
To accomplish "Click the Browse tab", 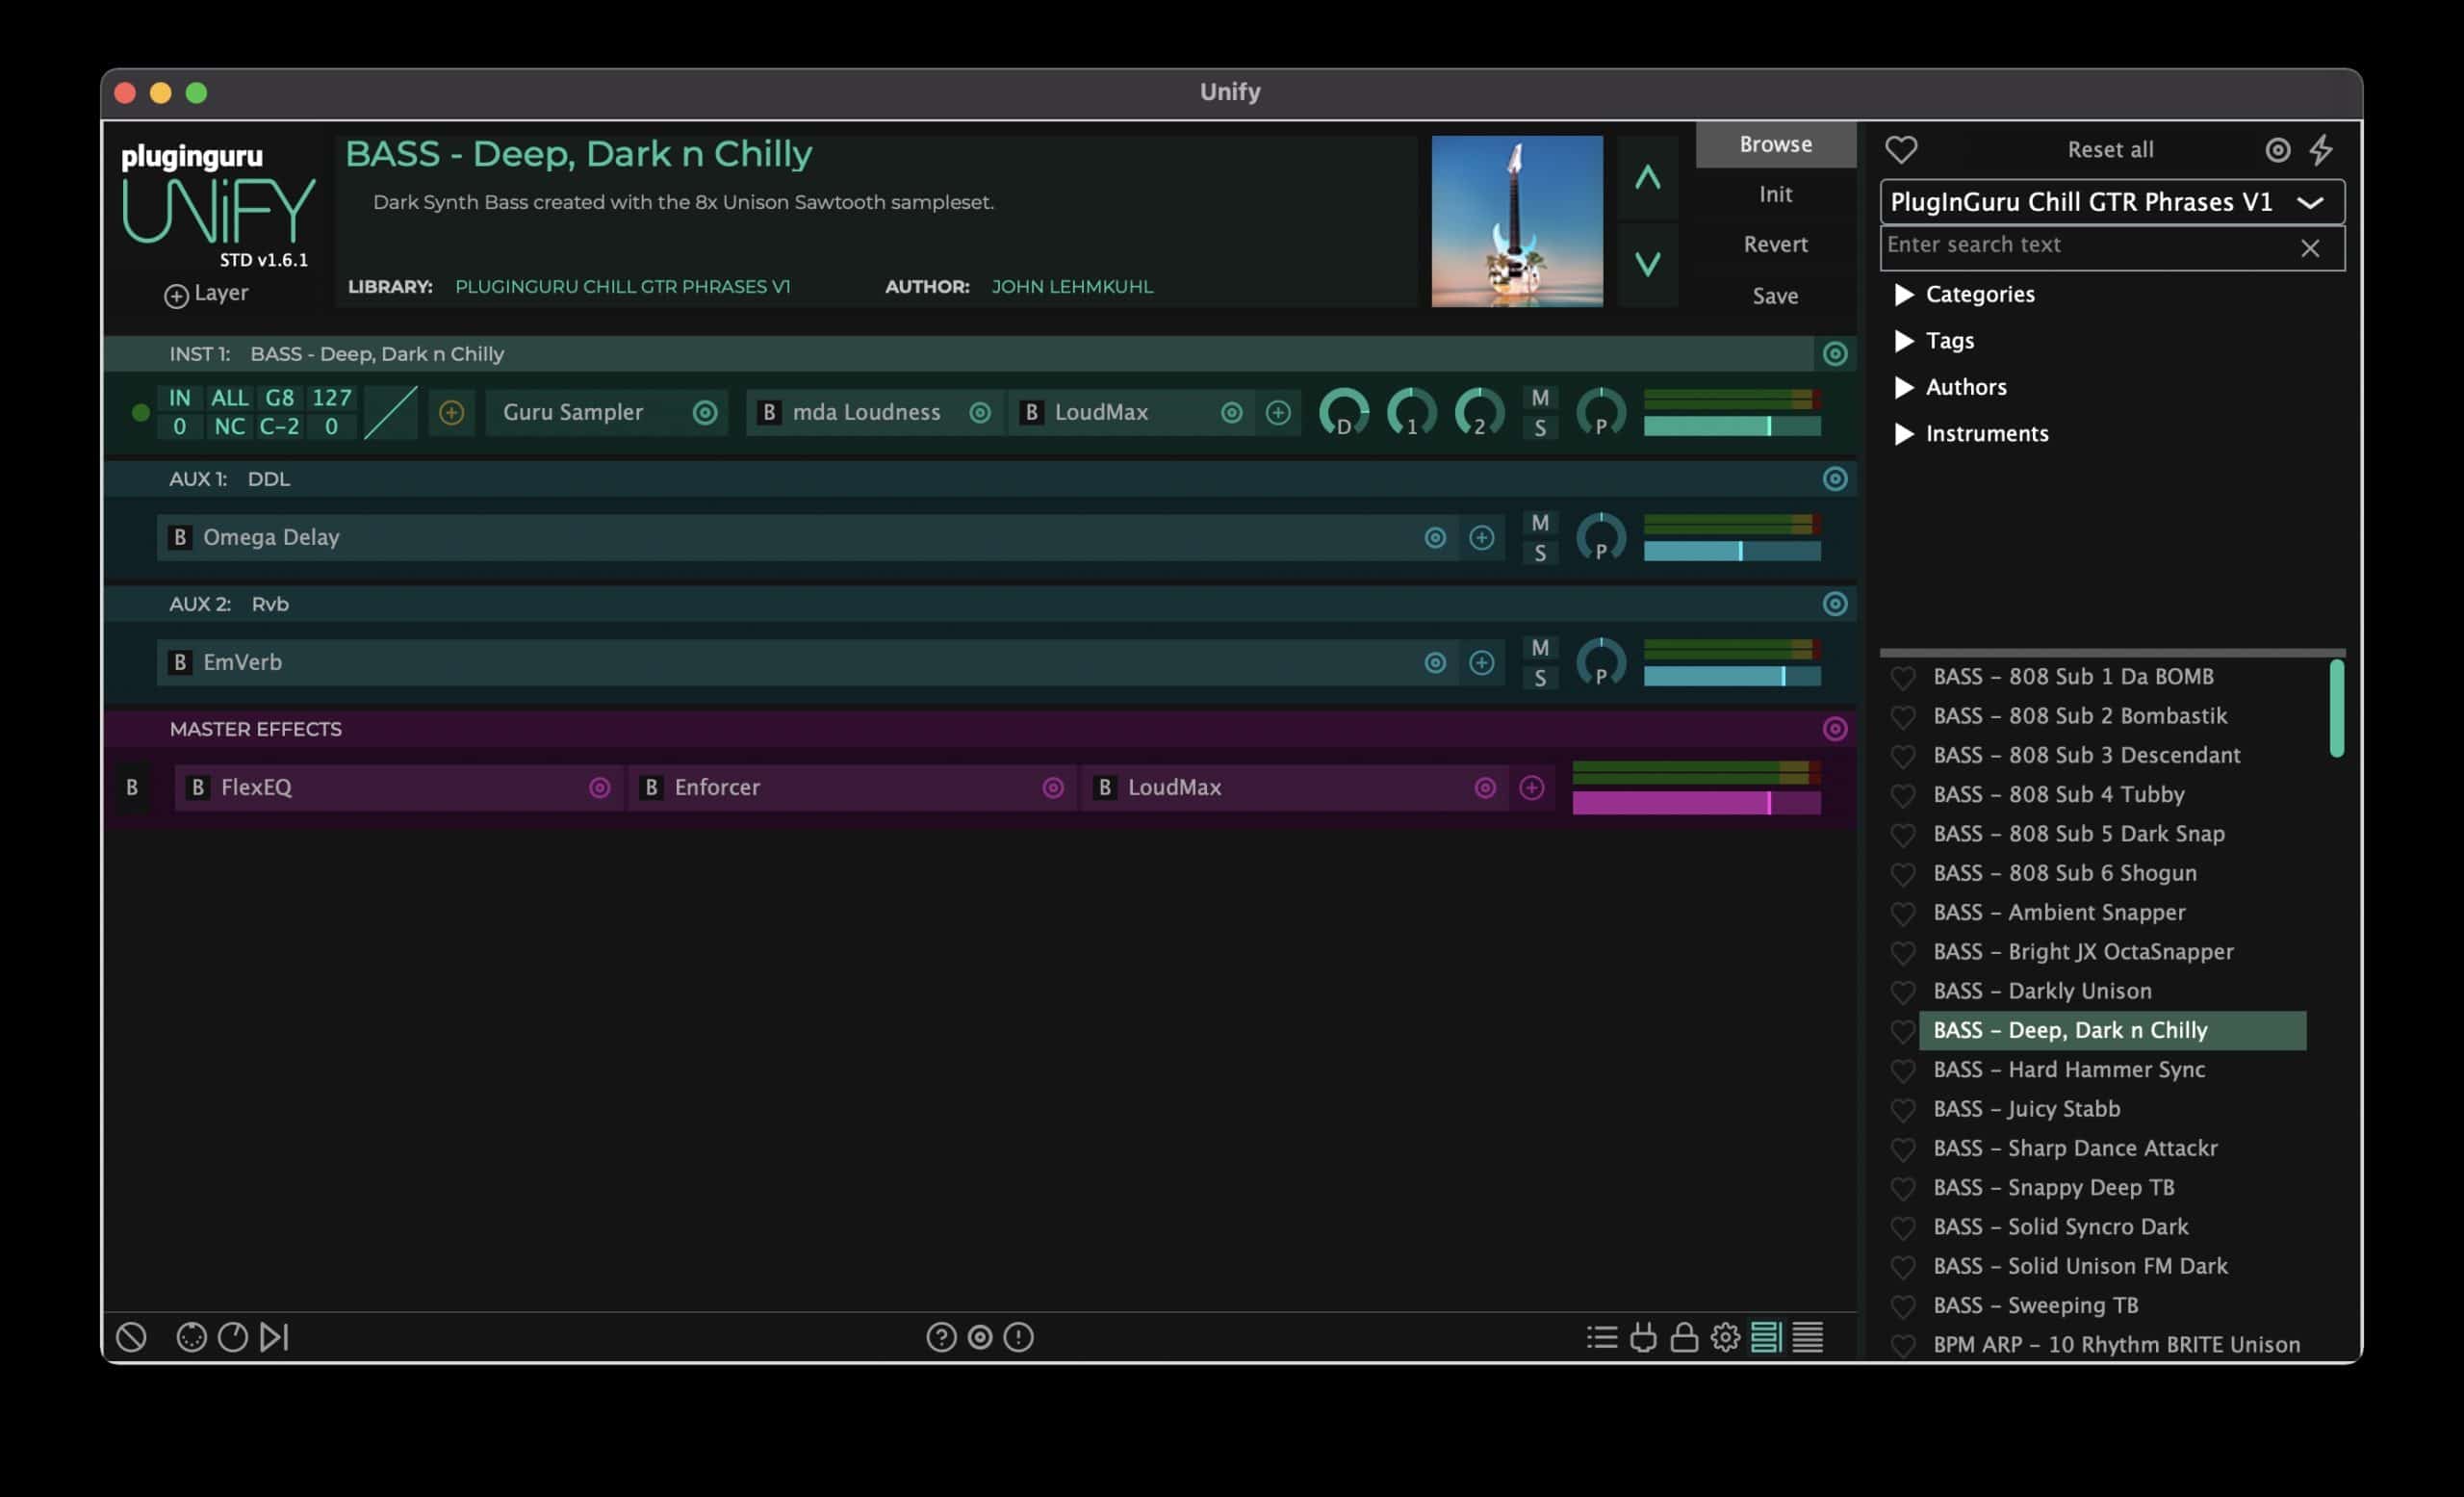I will (x=1775, y=145).
